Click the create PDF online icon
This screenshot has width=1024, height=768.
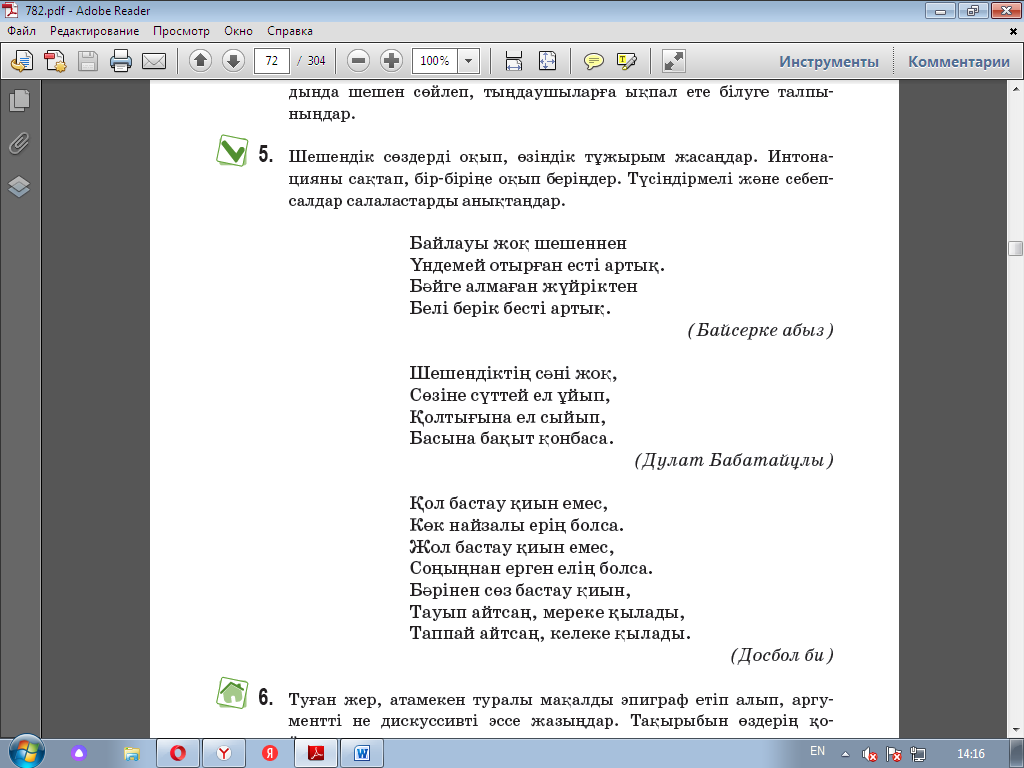point(22,61)
